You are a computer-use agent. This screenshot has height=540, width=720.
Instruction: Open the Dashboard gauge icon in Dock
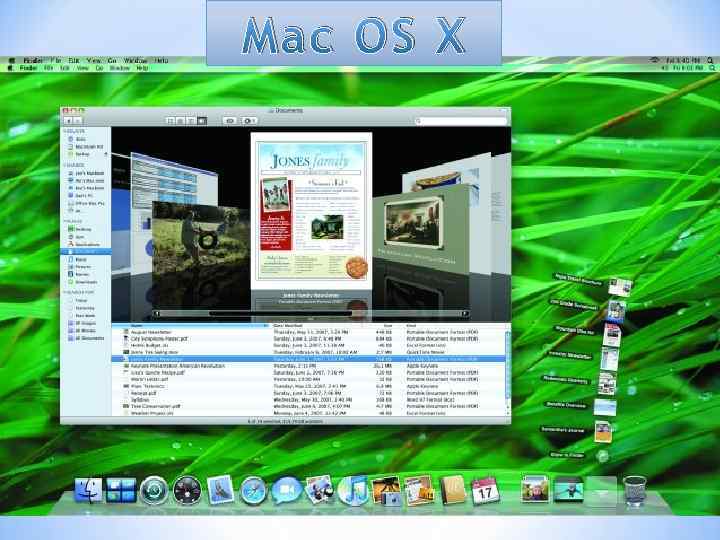click(x=187, y=490)
